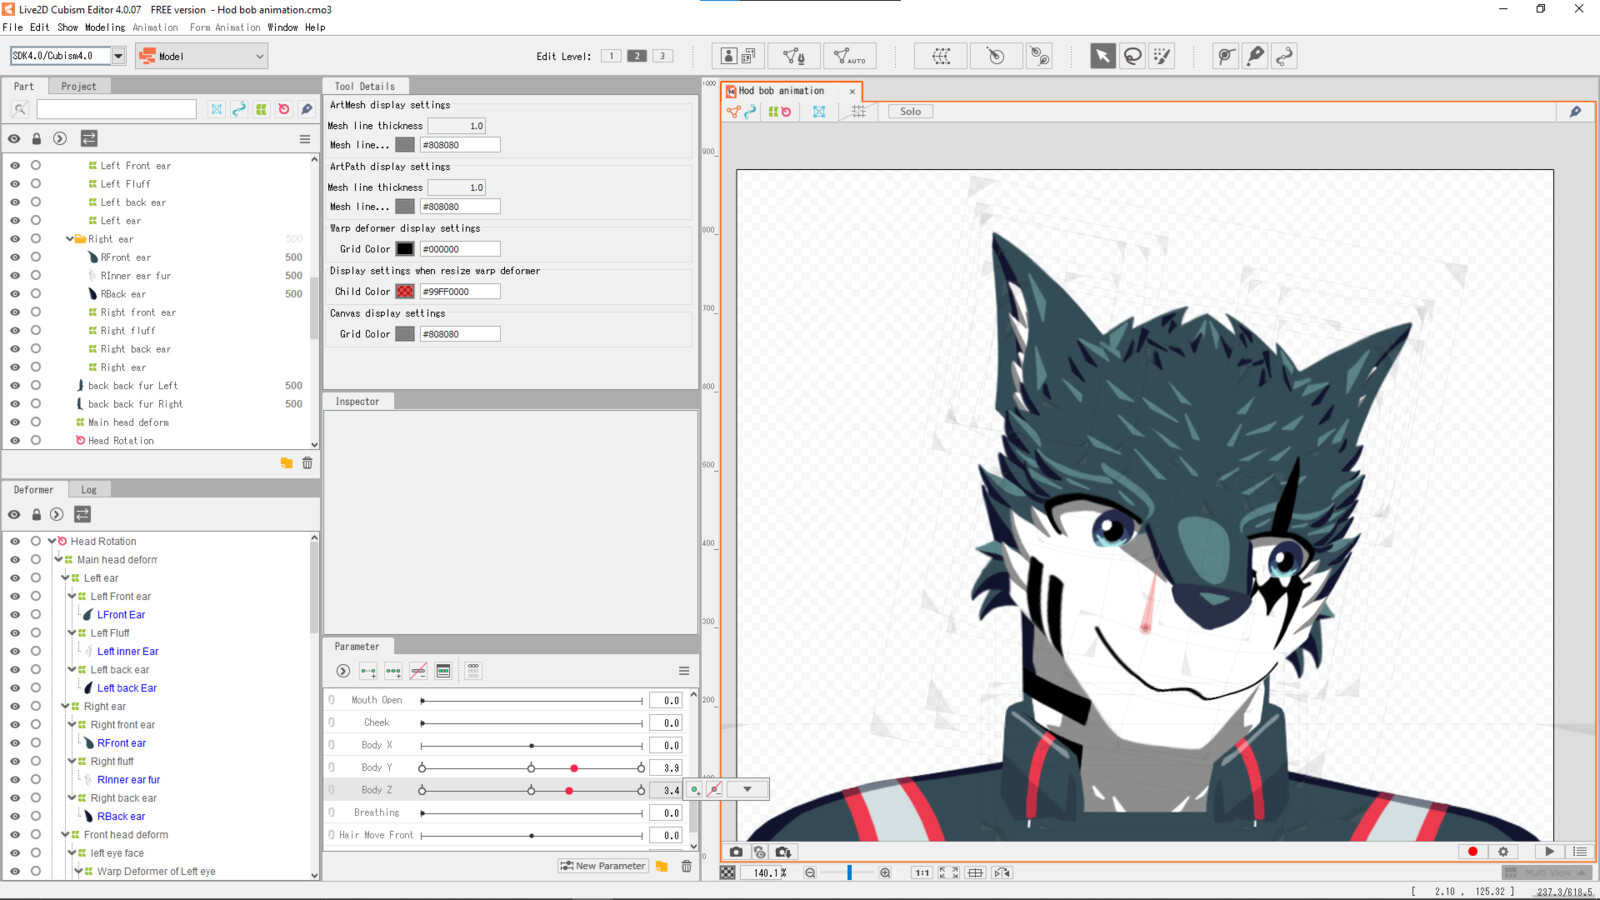
Task: Click the red Child Color swatch
Action: pyautogui.click(x=405, y=291)
